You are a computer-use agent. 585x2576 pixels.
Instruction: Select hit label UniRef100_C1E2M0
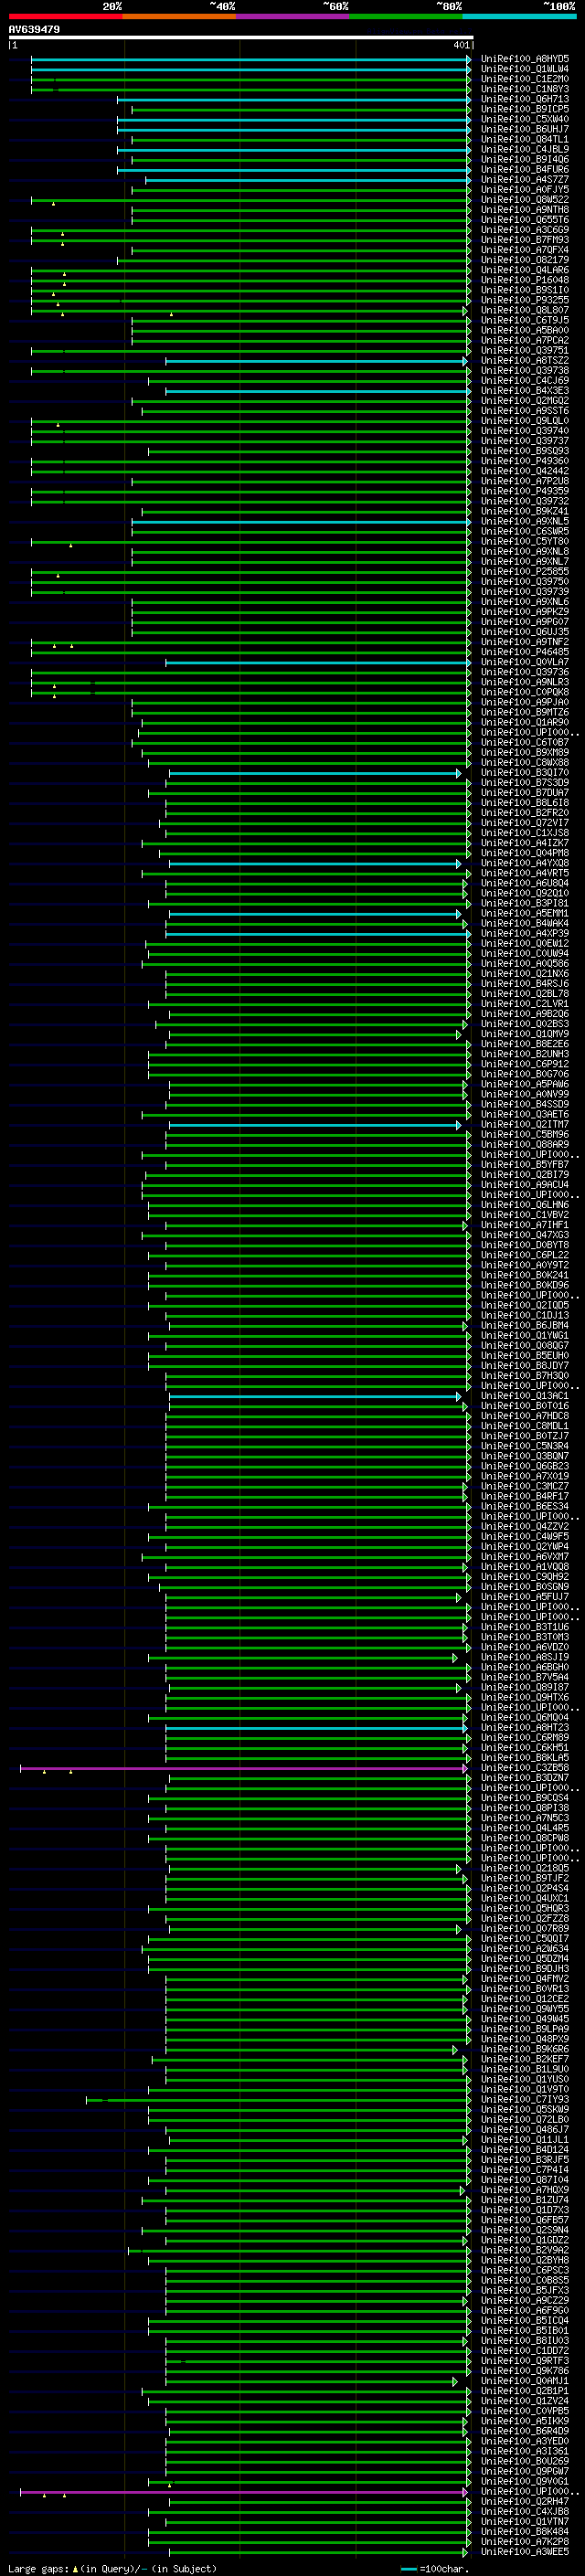[x=525, y=80]
